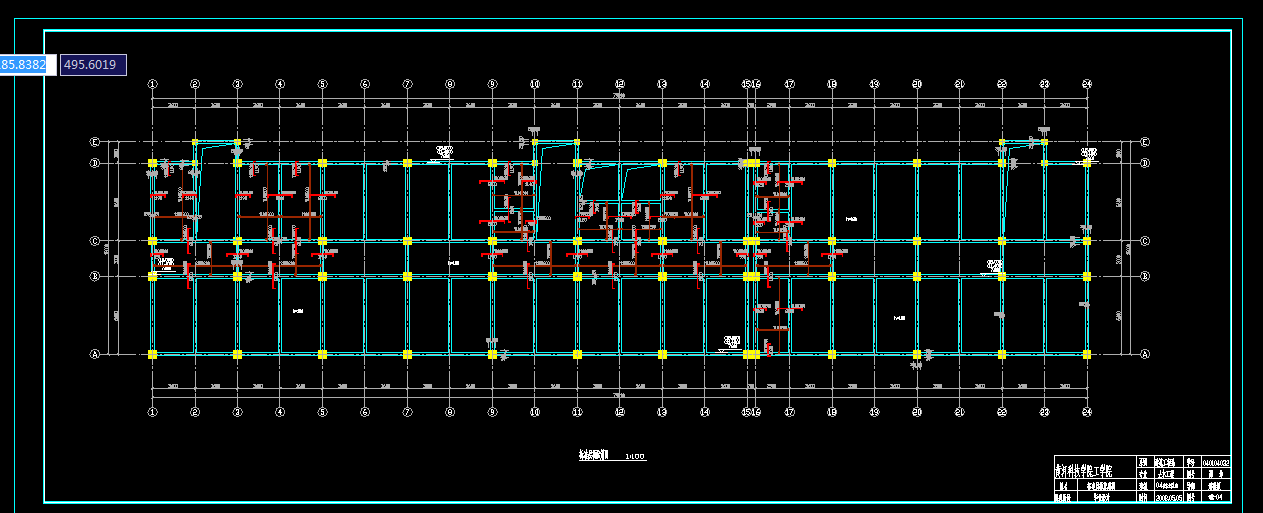Select axis bubble B on the right side
The height and width of the screenshot is (513, 1263).
click(x=1145, y=276)
